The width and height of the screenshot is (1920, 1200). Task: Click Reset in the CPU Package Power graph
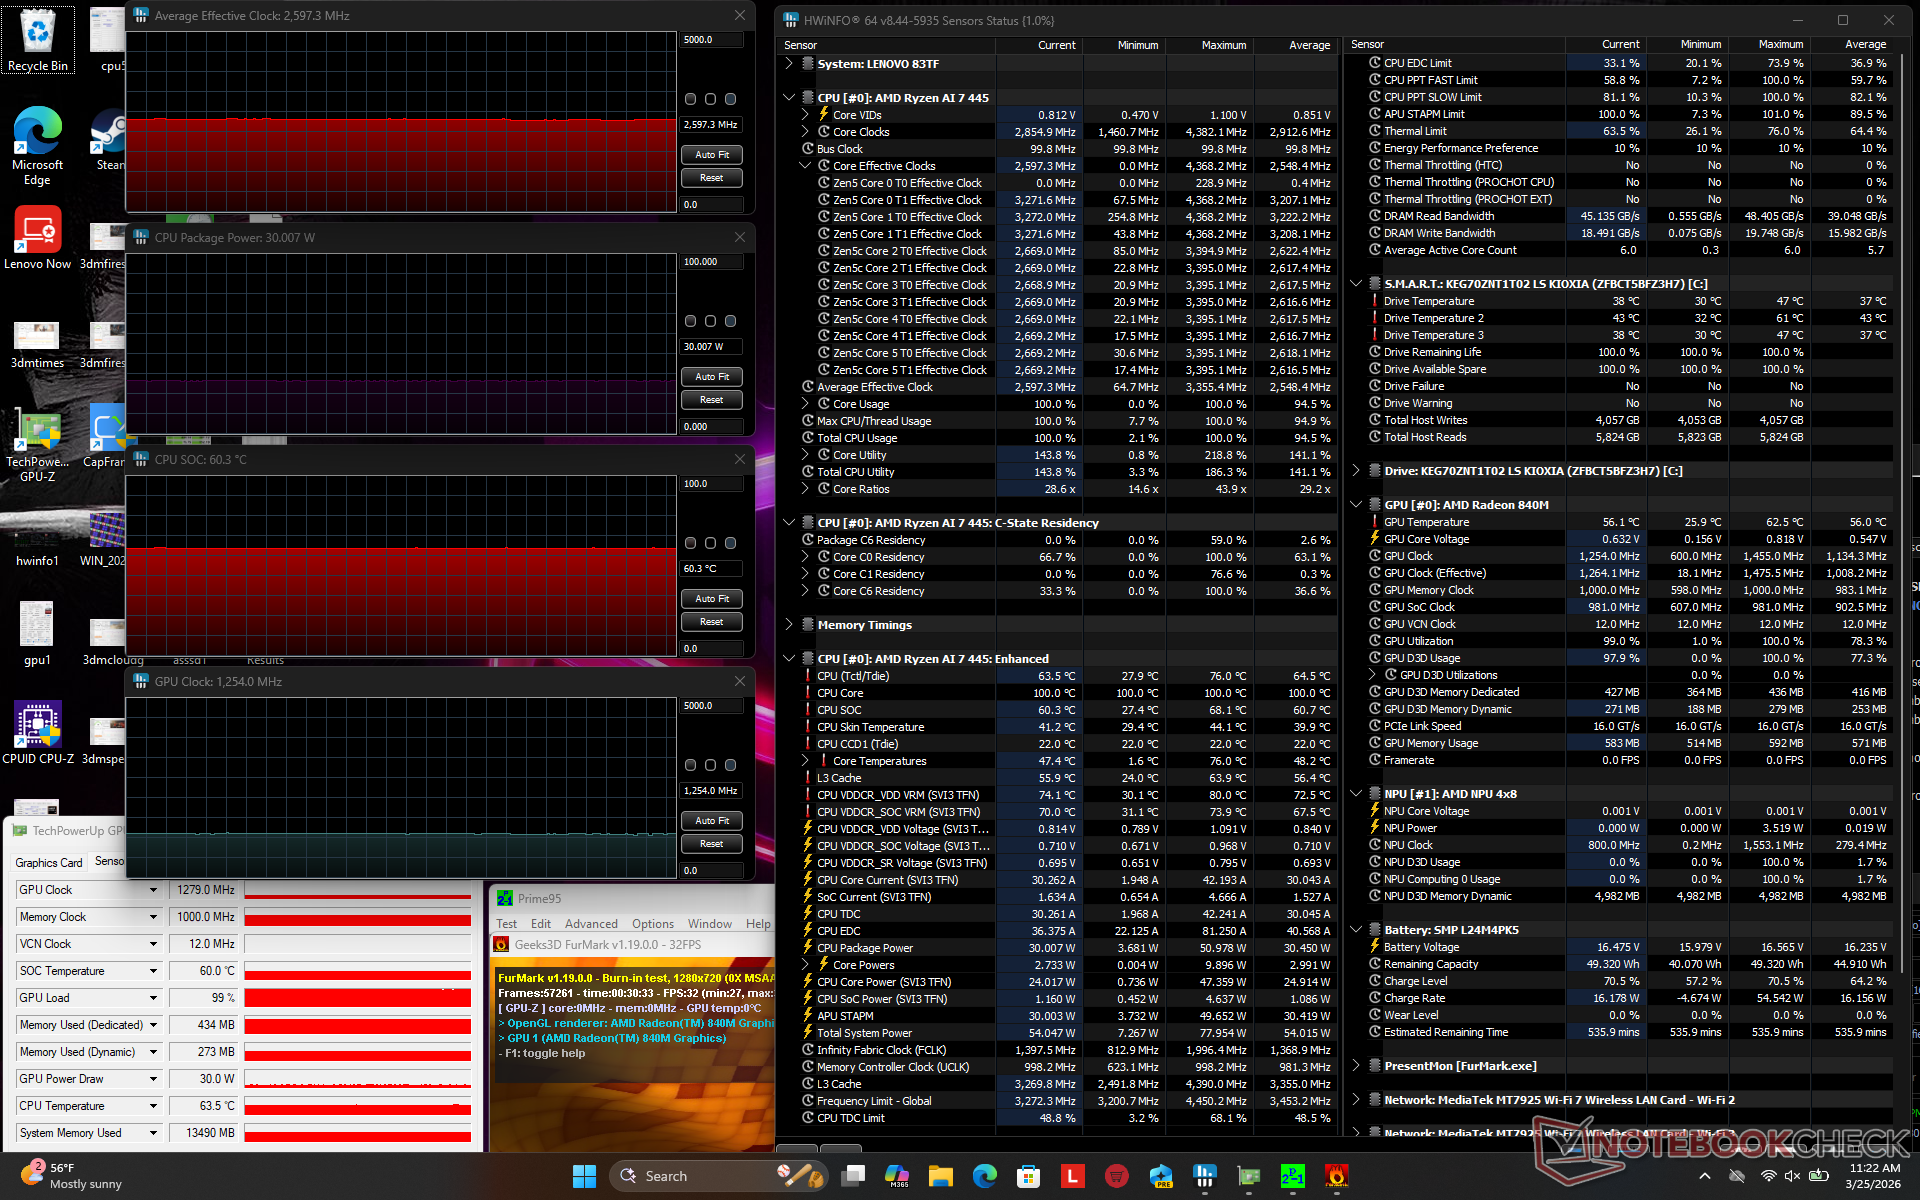tap(711, 400)
